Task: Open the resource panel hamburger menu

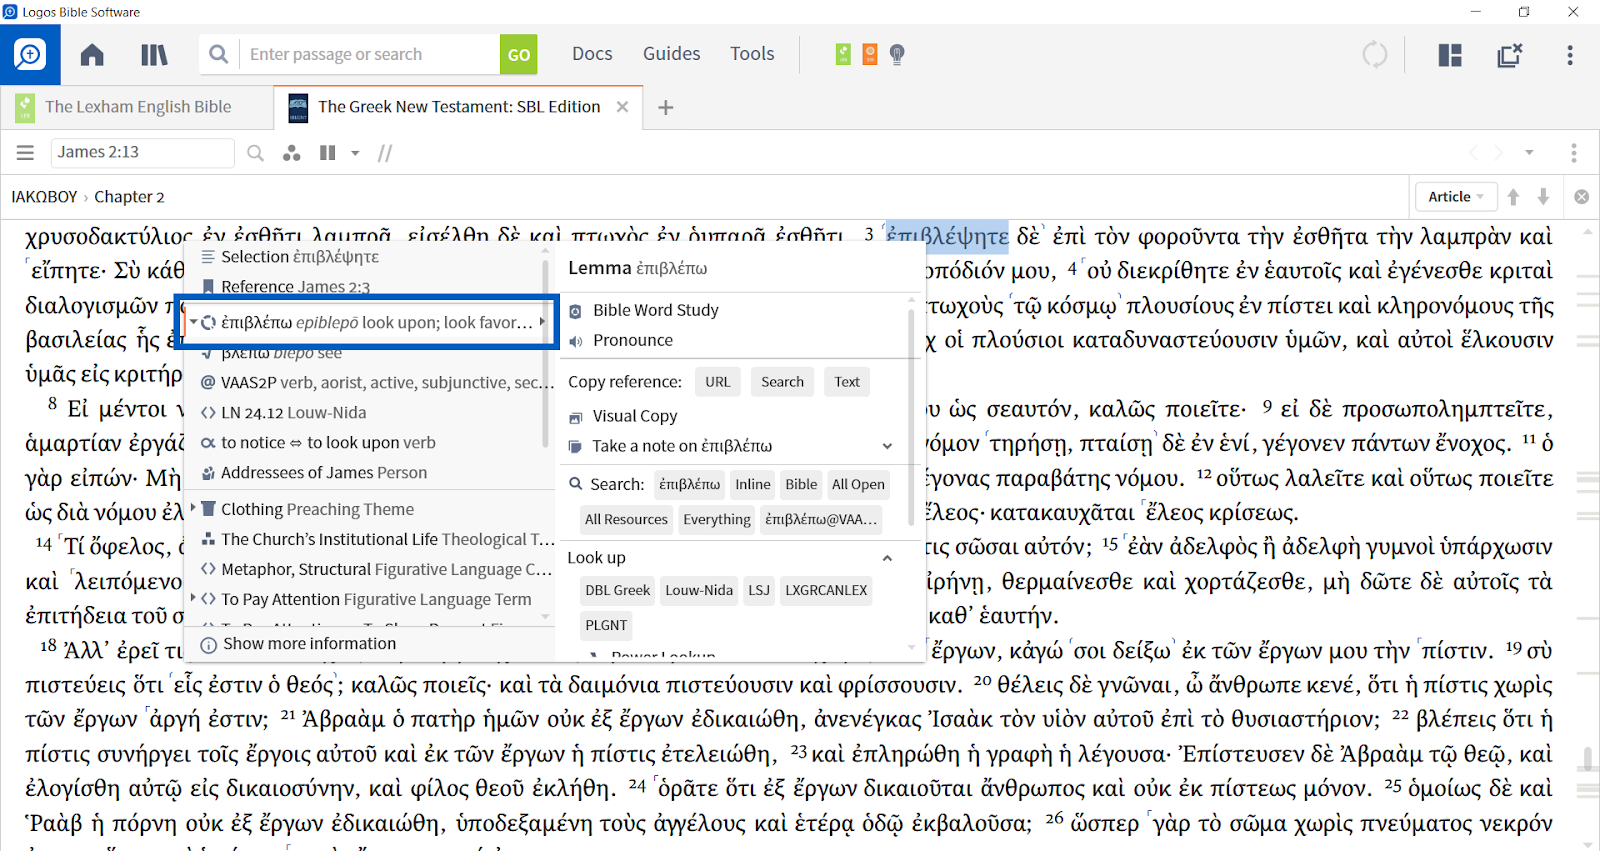Action: coord(25,153)
